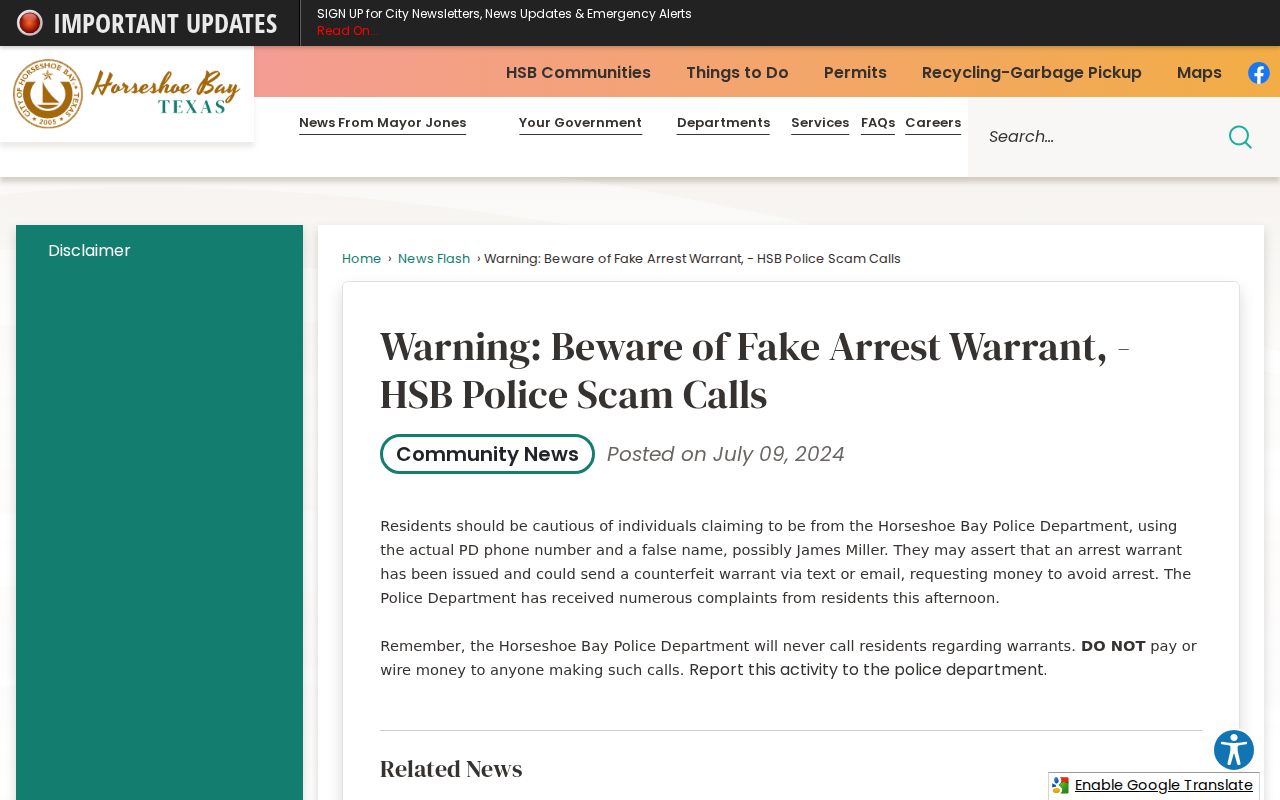Screen dimensions: 1280x800
Task: Open the Maps menu
Action: 1199,73
